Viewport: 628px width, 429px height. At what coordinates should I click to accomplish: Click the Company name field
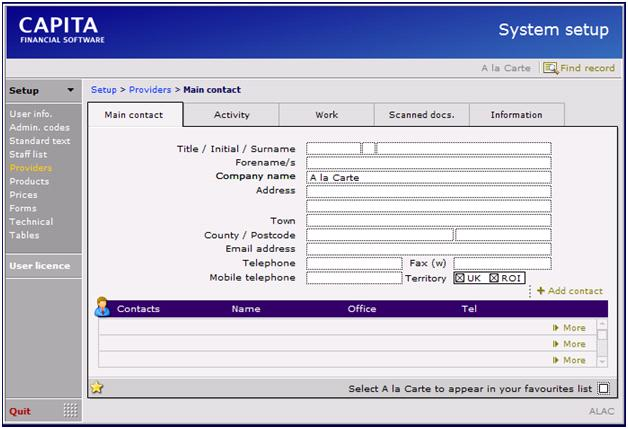(x=429, y=177)
